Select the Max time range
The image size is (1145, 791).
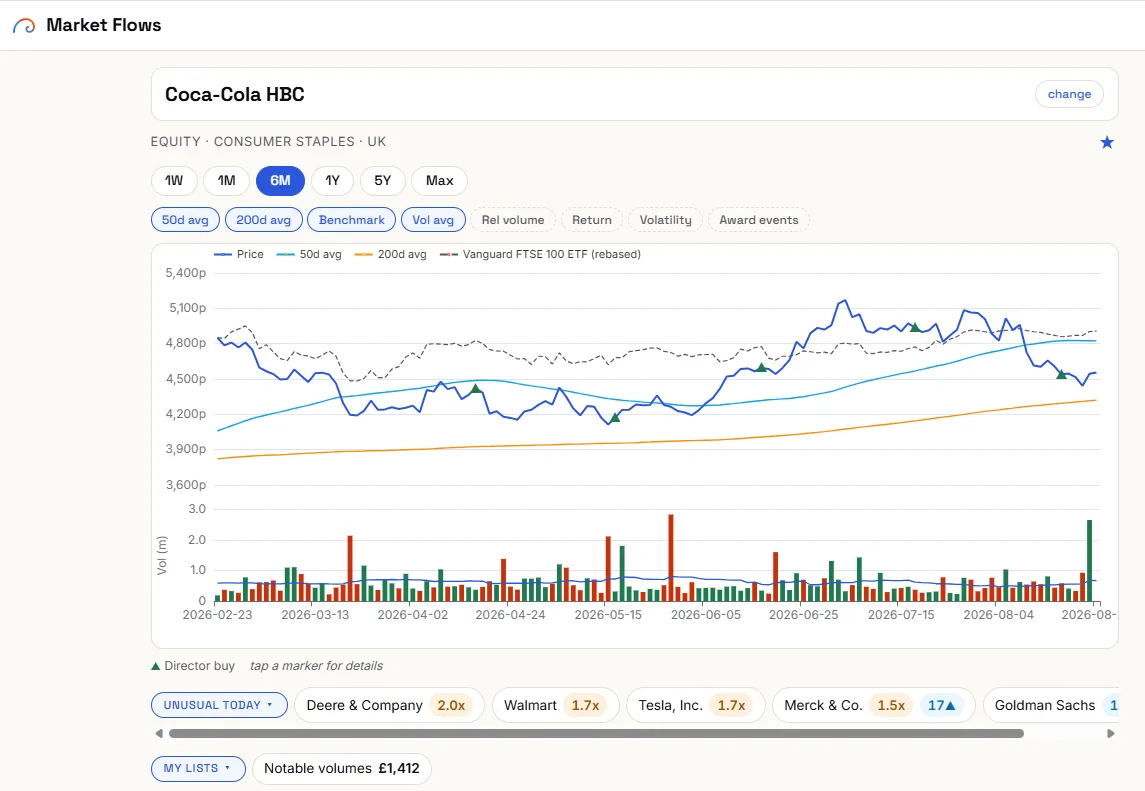click(440, 181)
